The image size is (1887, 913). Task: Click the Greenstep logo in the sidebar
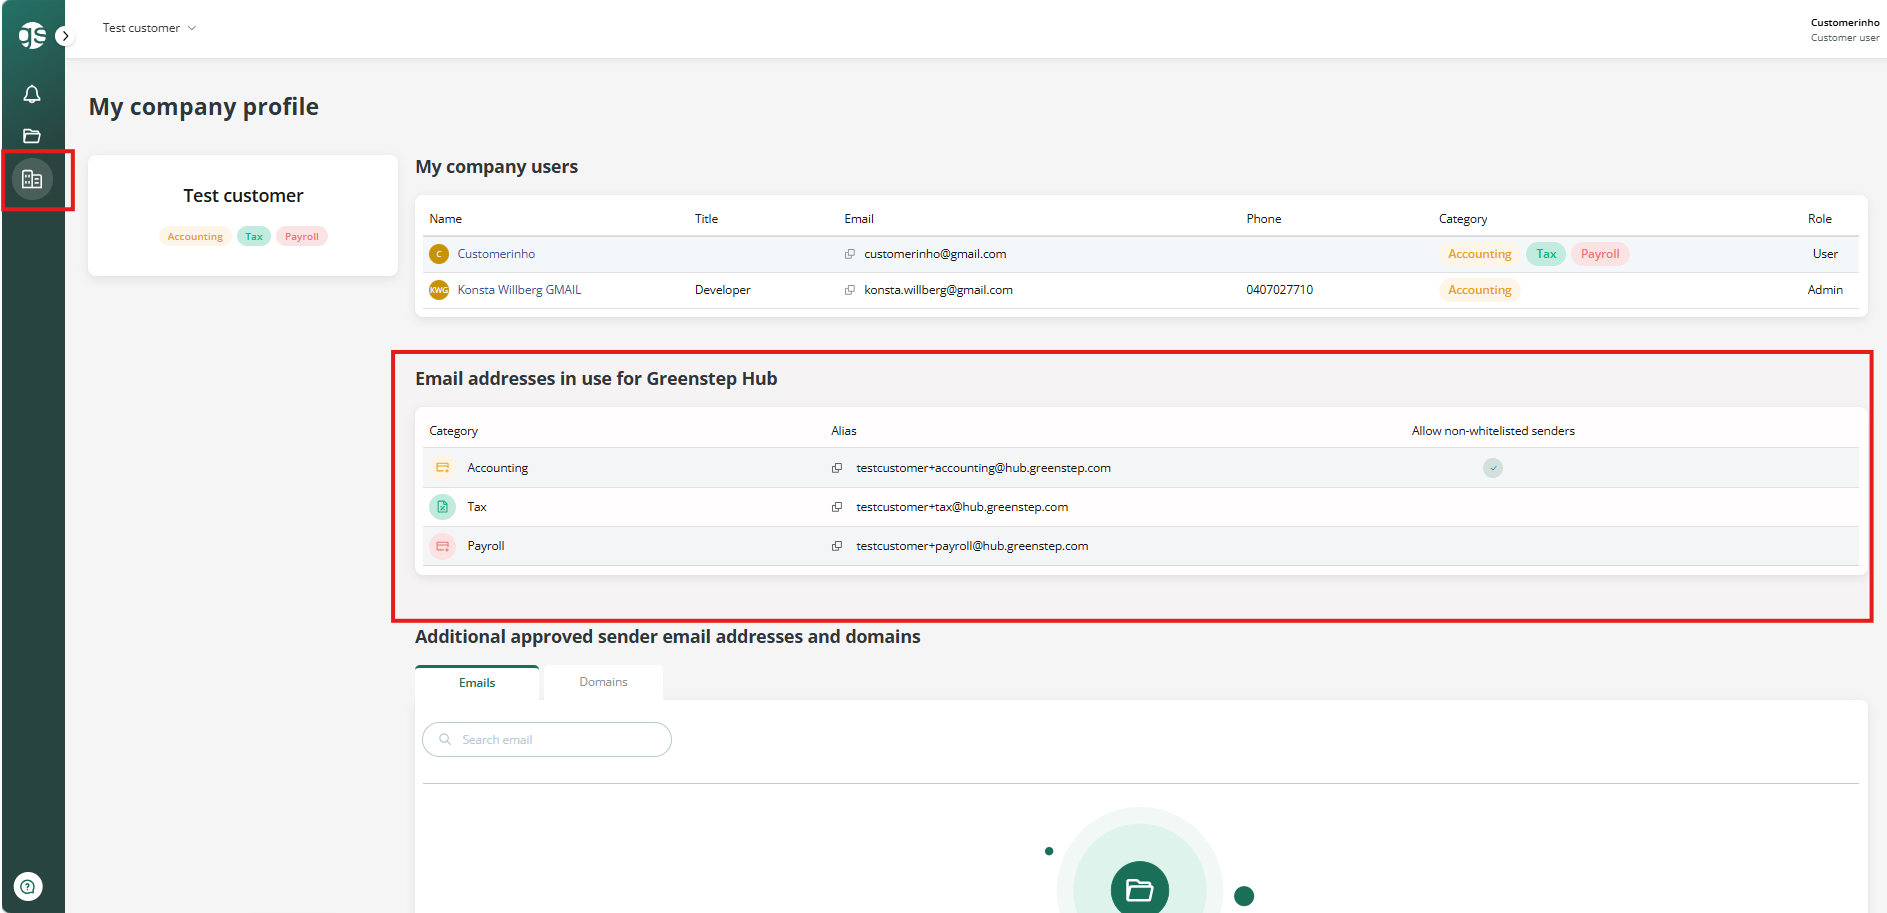pyautogui.click(x=31, y=35)
